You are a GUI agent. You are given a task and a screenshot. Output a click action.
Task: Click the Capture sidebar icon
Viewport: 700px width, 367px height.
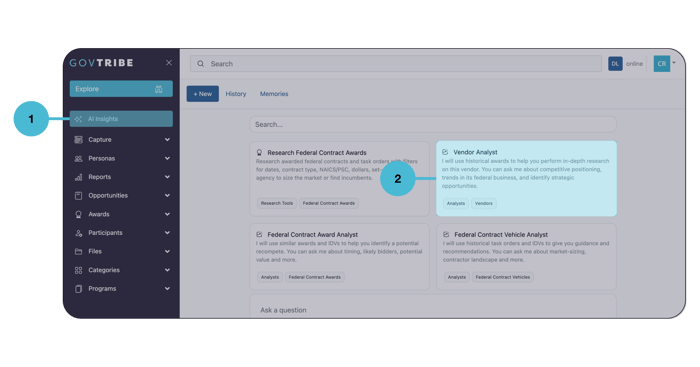[79, 140]
